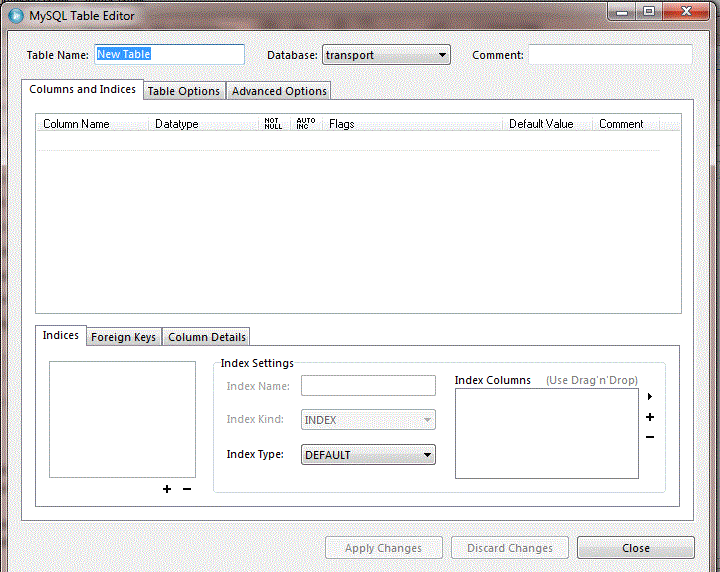Viewport: 720px width, 572px height.
Task: Minimize the MySQL Table Editor window
Action: pyautogui.click(x=622, y=12)
